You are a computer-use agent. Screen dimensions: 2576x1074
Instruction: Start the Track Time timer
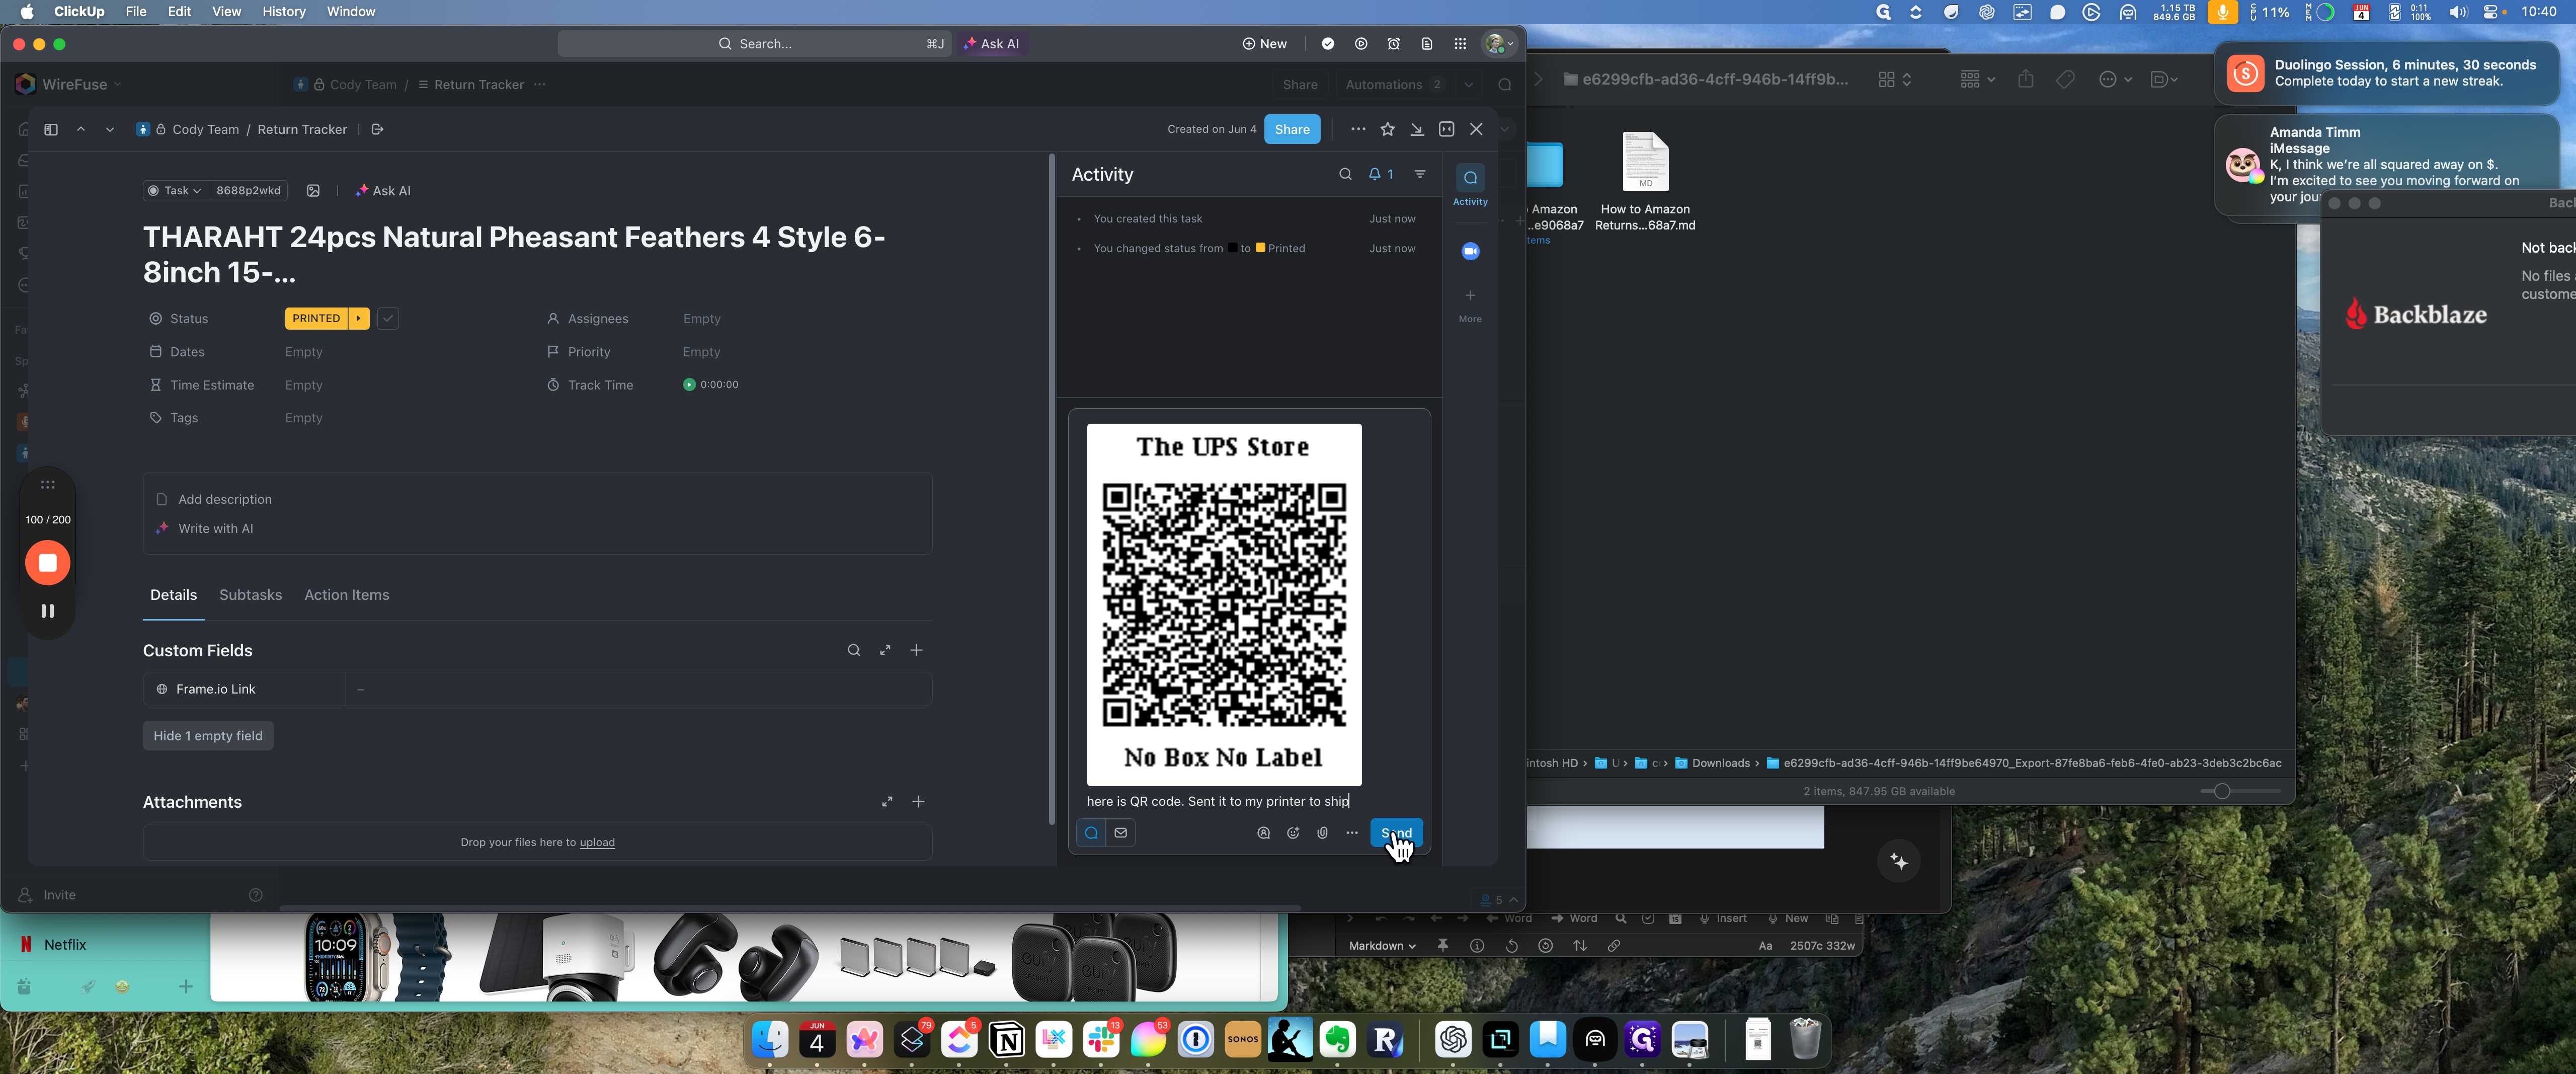tap(689, 384)
